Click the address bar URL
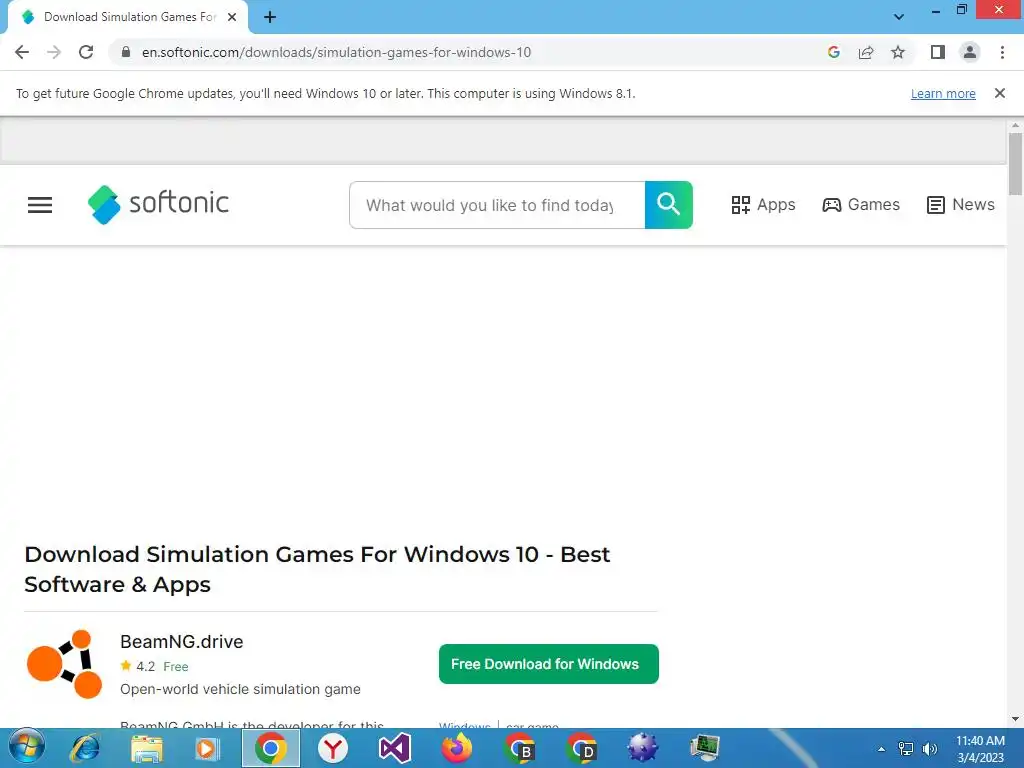The width and height of the screenshot is (1024, 768). point(337,52)
